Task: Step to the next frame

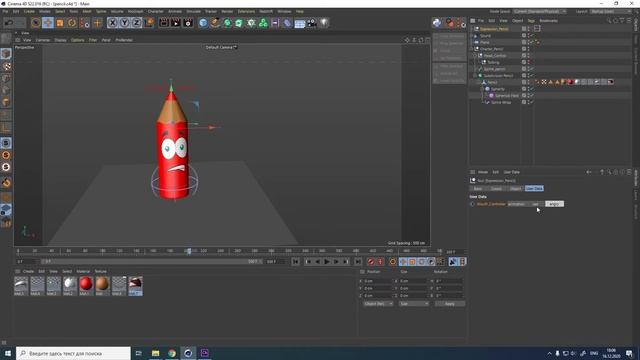Action: (x=336, y=262)
